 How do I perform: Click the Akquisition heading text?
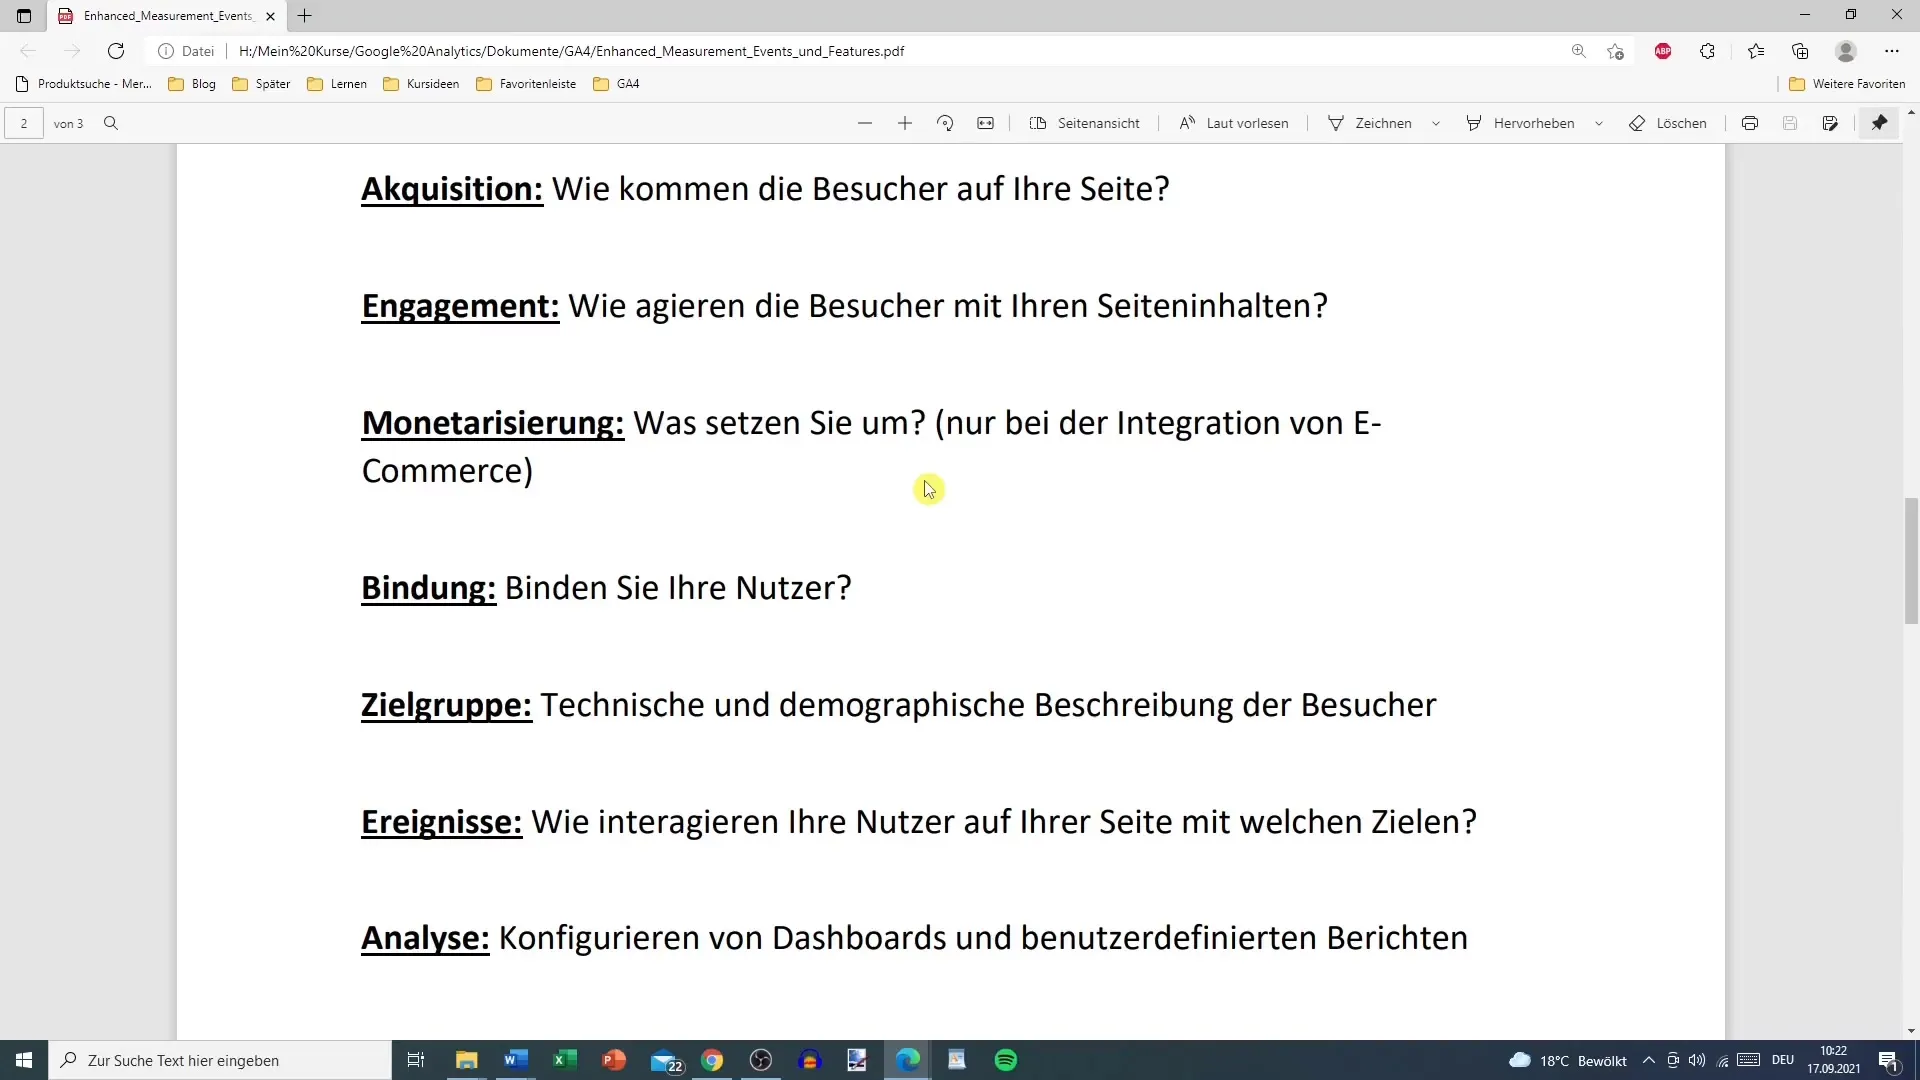click(452, 189)
